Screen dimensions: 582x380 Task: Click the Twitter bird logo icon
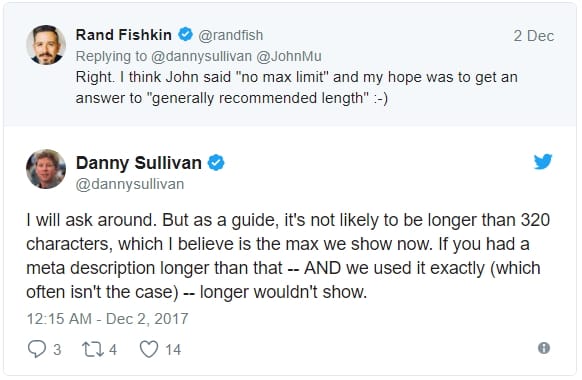pos(543,162)
